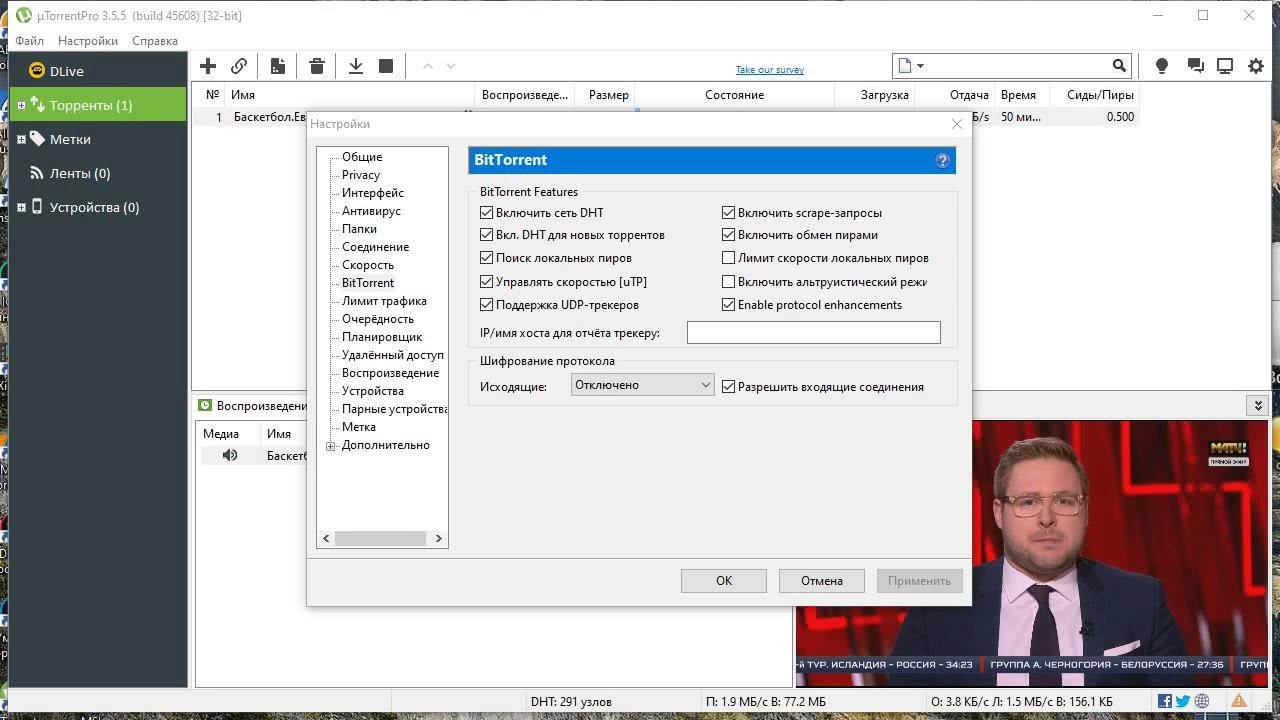Toggle Вкл. DHT для новых торрентов
The image size is (1280, 720).
[487, 235]
